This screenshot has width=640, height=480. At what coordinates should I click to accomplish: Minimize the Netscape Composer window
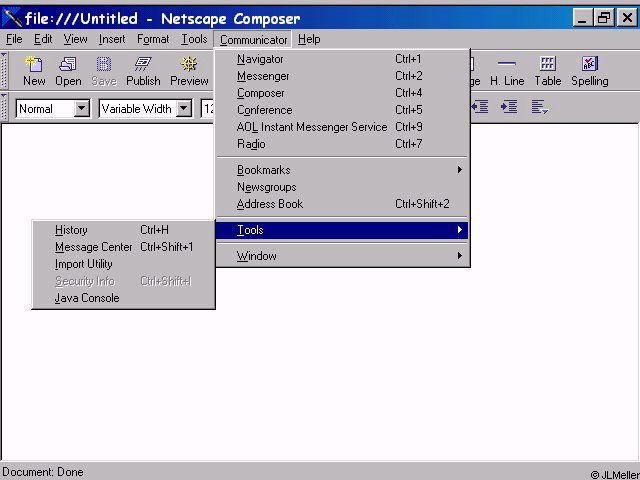coord(582,18)
